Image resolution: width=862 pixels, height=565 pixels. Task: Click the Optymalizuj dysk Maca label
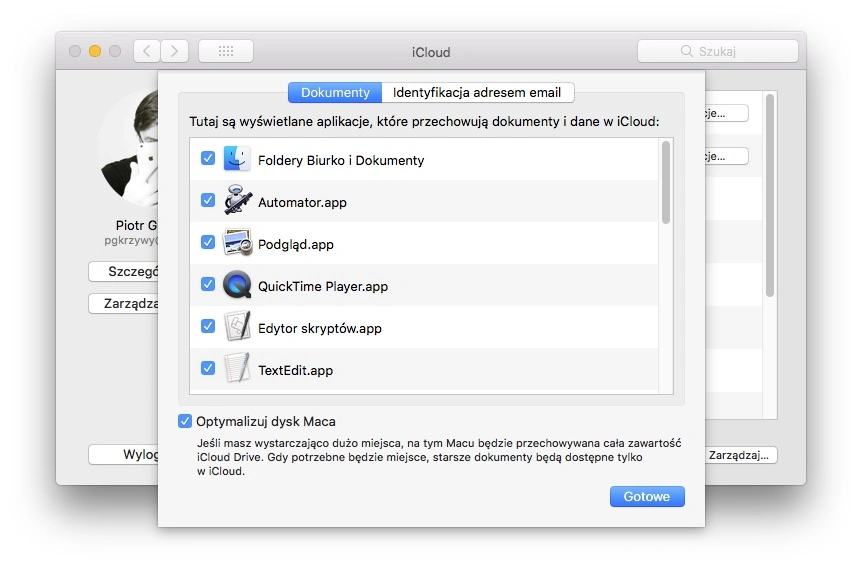click(x=266, y=422)
